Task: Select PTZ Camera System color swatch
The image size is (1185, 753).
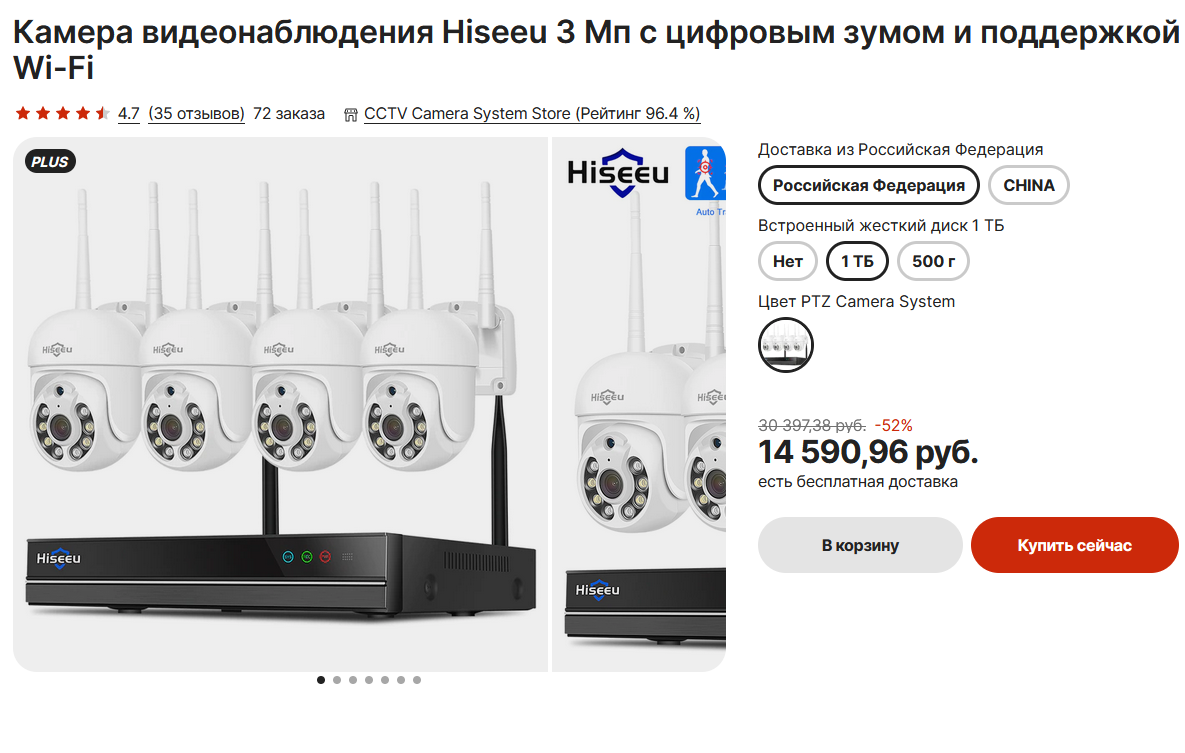Action: pos(786,345)
